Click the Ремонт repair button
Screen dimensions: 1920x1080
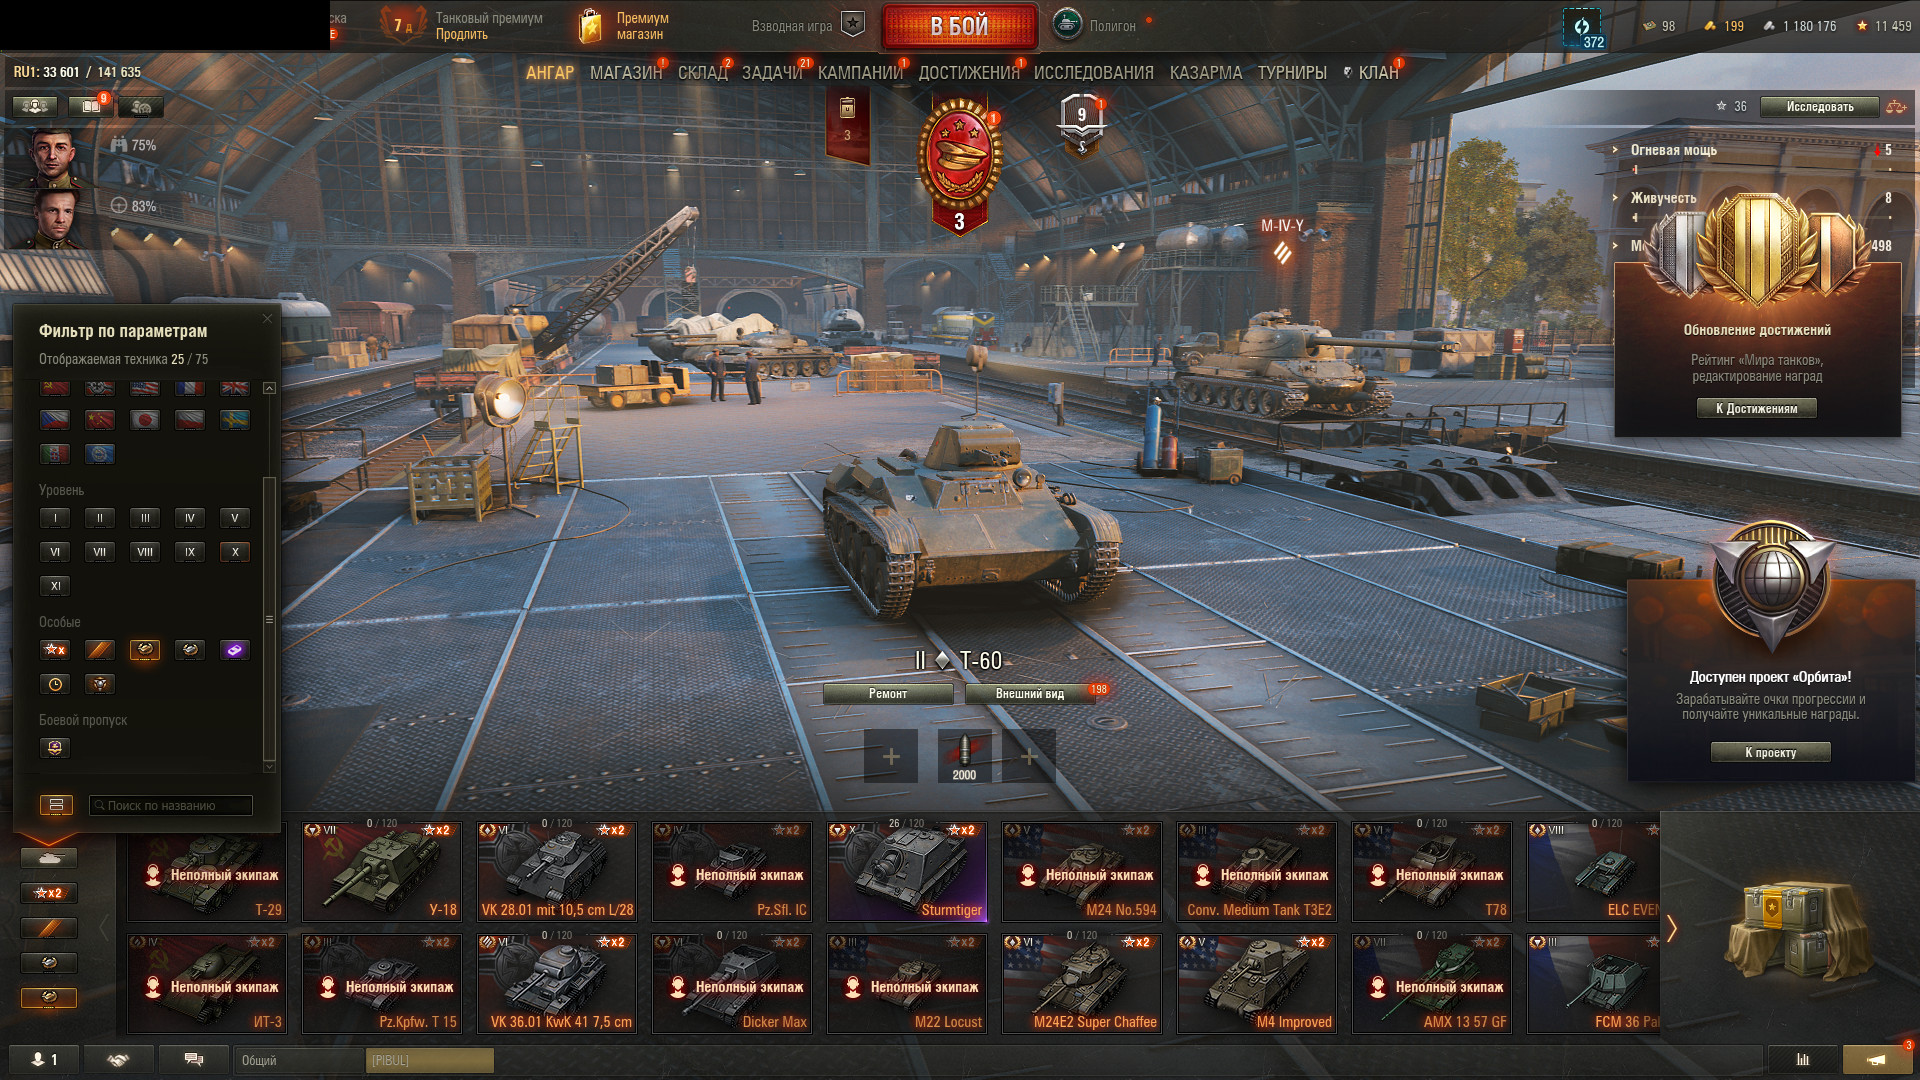tap(888, 693)
